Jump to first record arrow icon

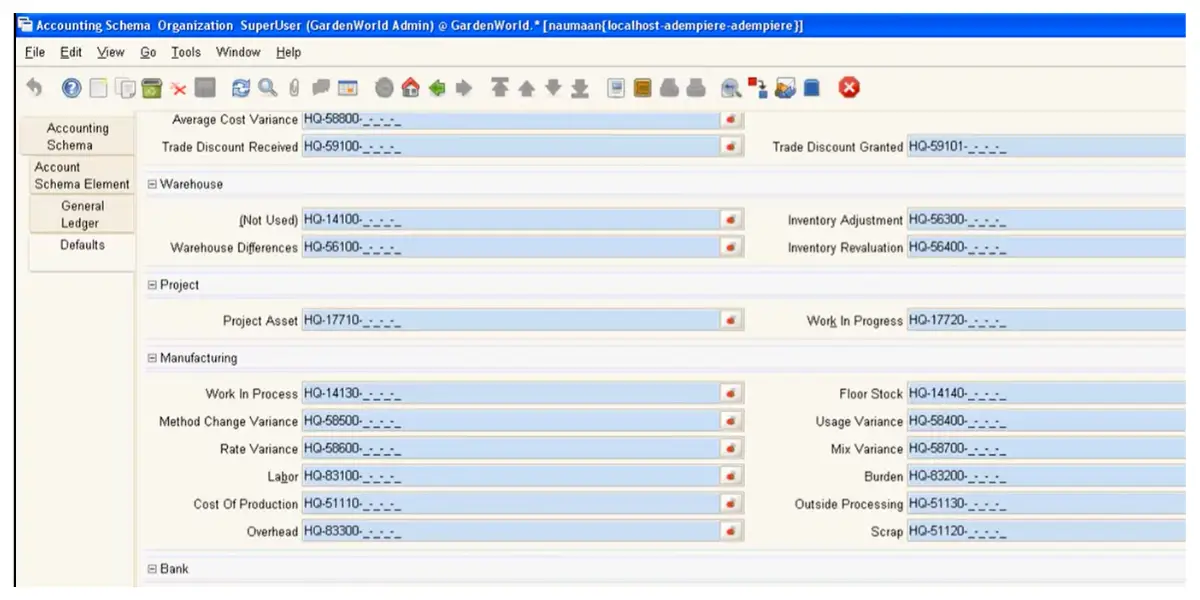[500, 89]
